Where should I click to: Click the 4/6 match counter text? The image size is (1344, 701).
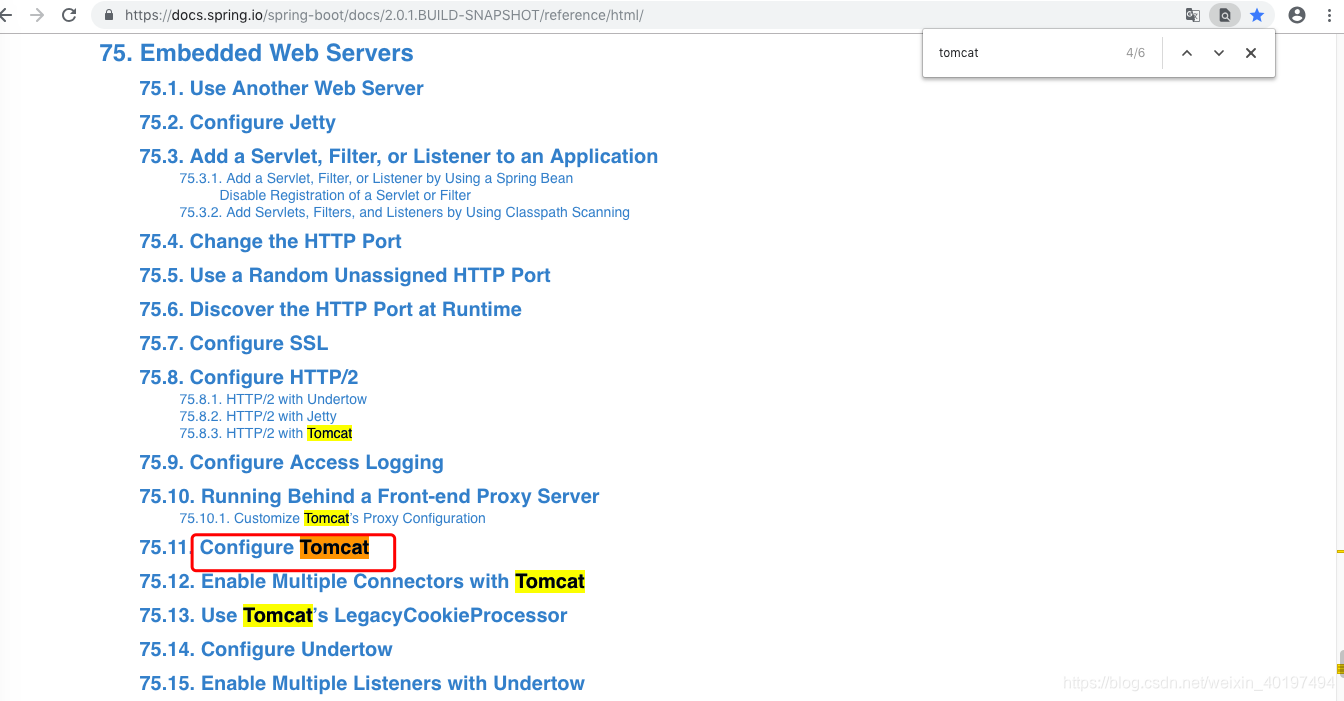click(x=1135, y=53)
